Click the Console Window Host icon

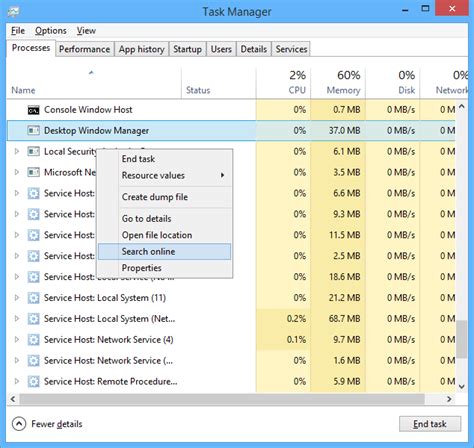[x=33, y=110]
